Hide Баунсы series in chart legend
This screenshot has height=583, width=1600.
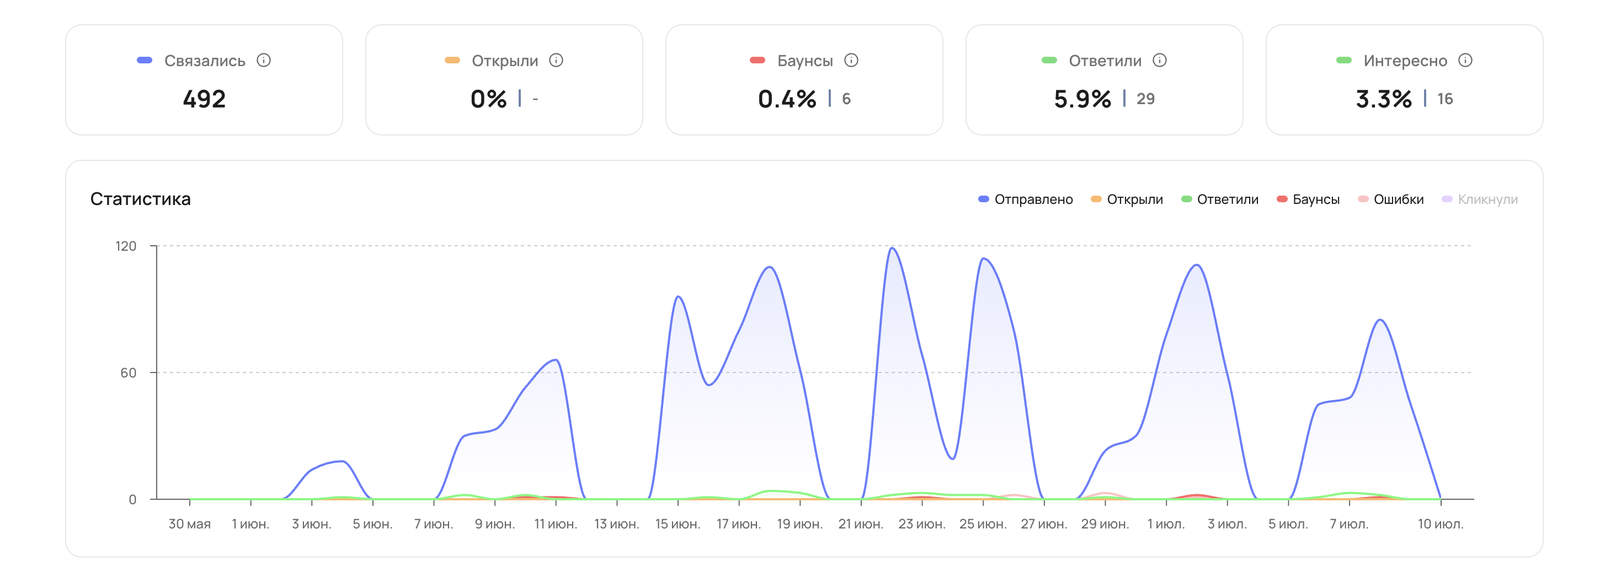coord(1308,199)
